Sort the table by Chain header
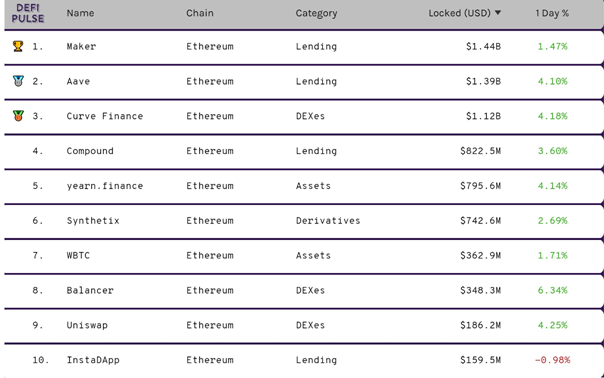604x378 pixels. tap(200, 13)
